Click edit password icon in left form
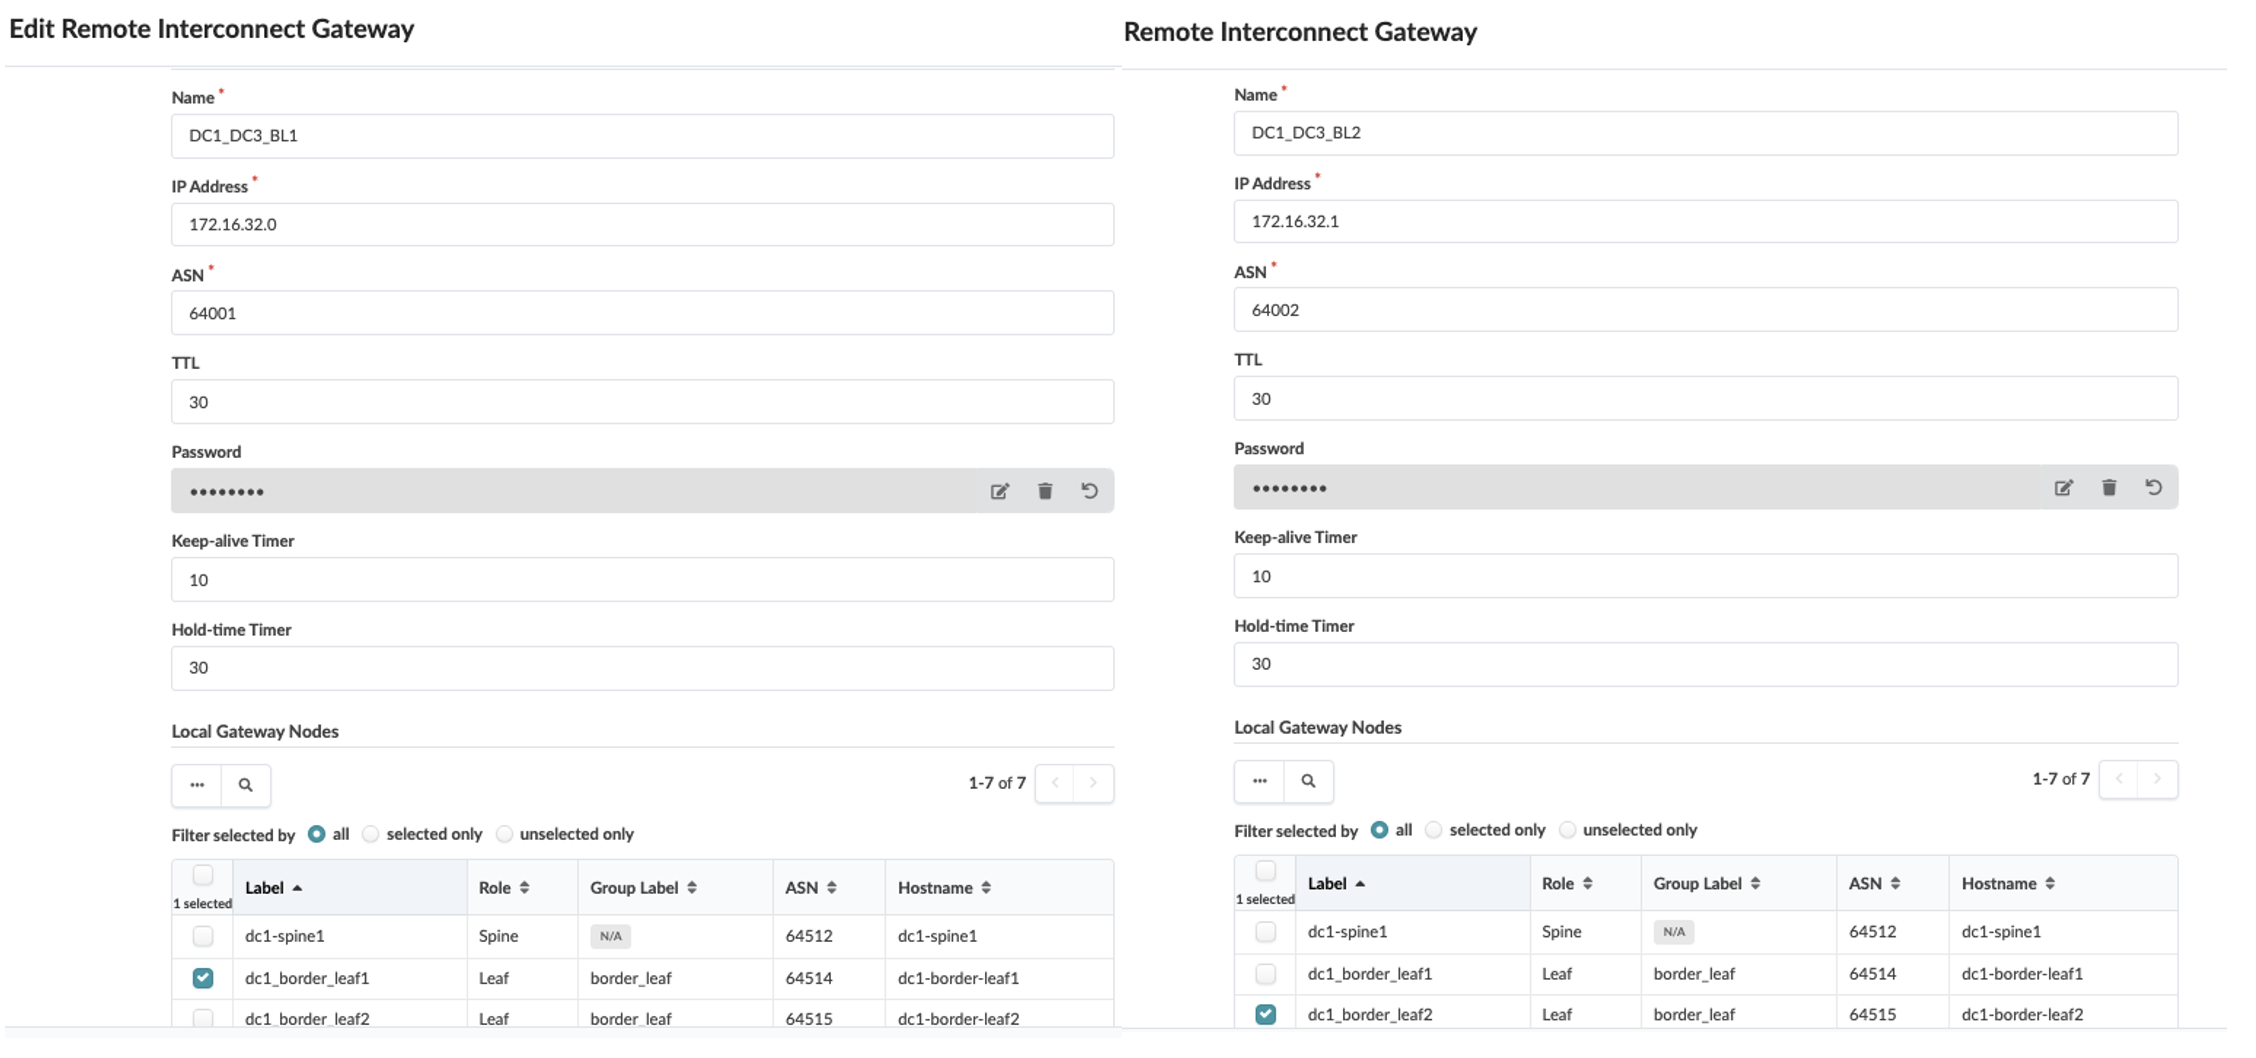The height and width of the screenshot is (1058, 2256). (x=999, y=491)
